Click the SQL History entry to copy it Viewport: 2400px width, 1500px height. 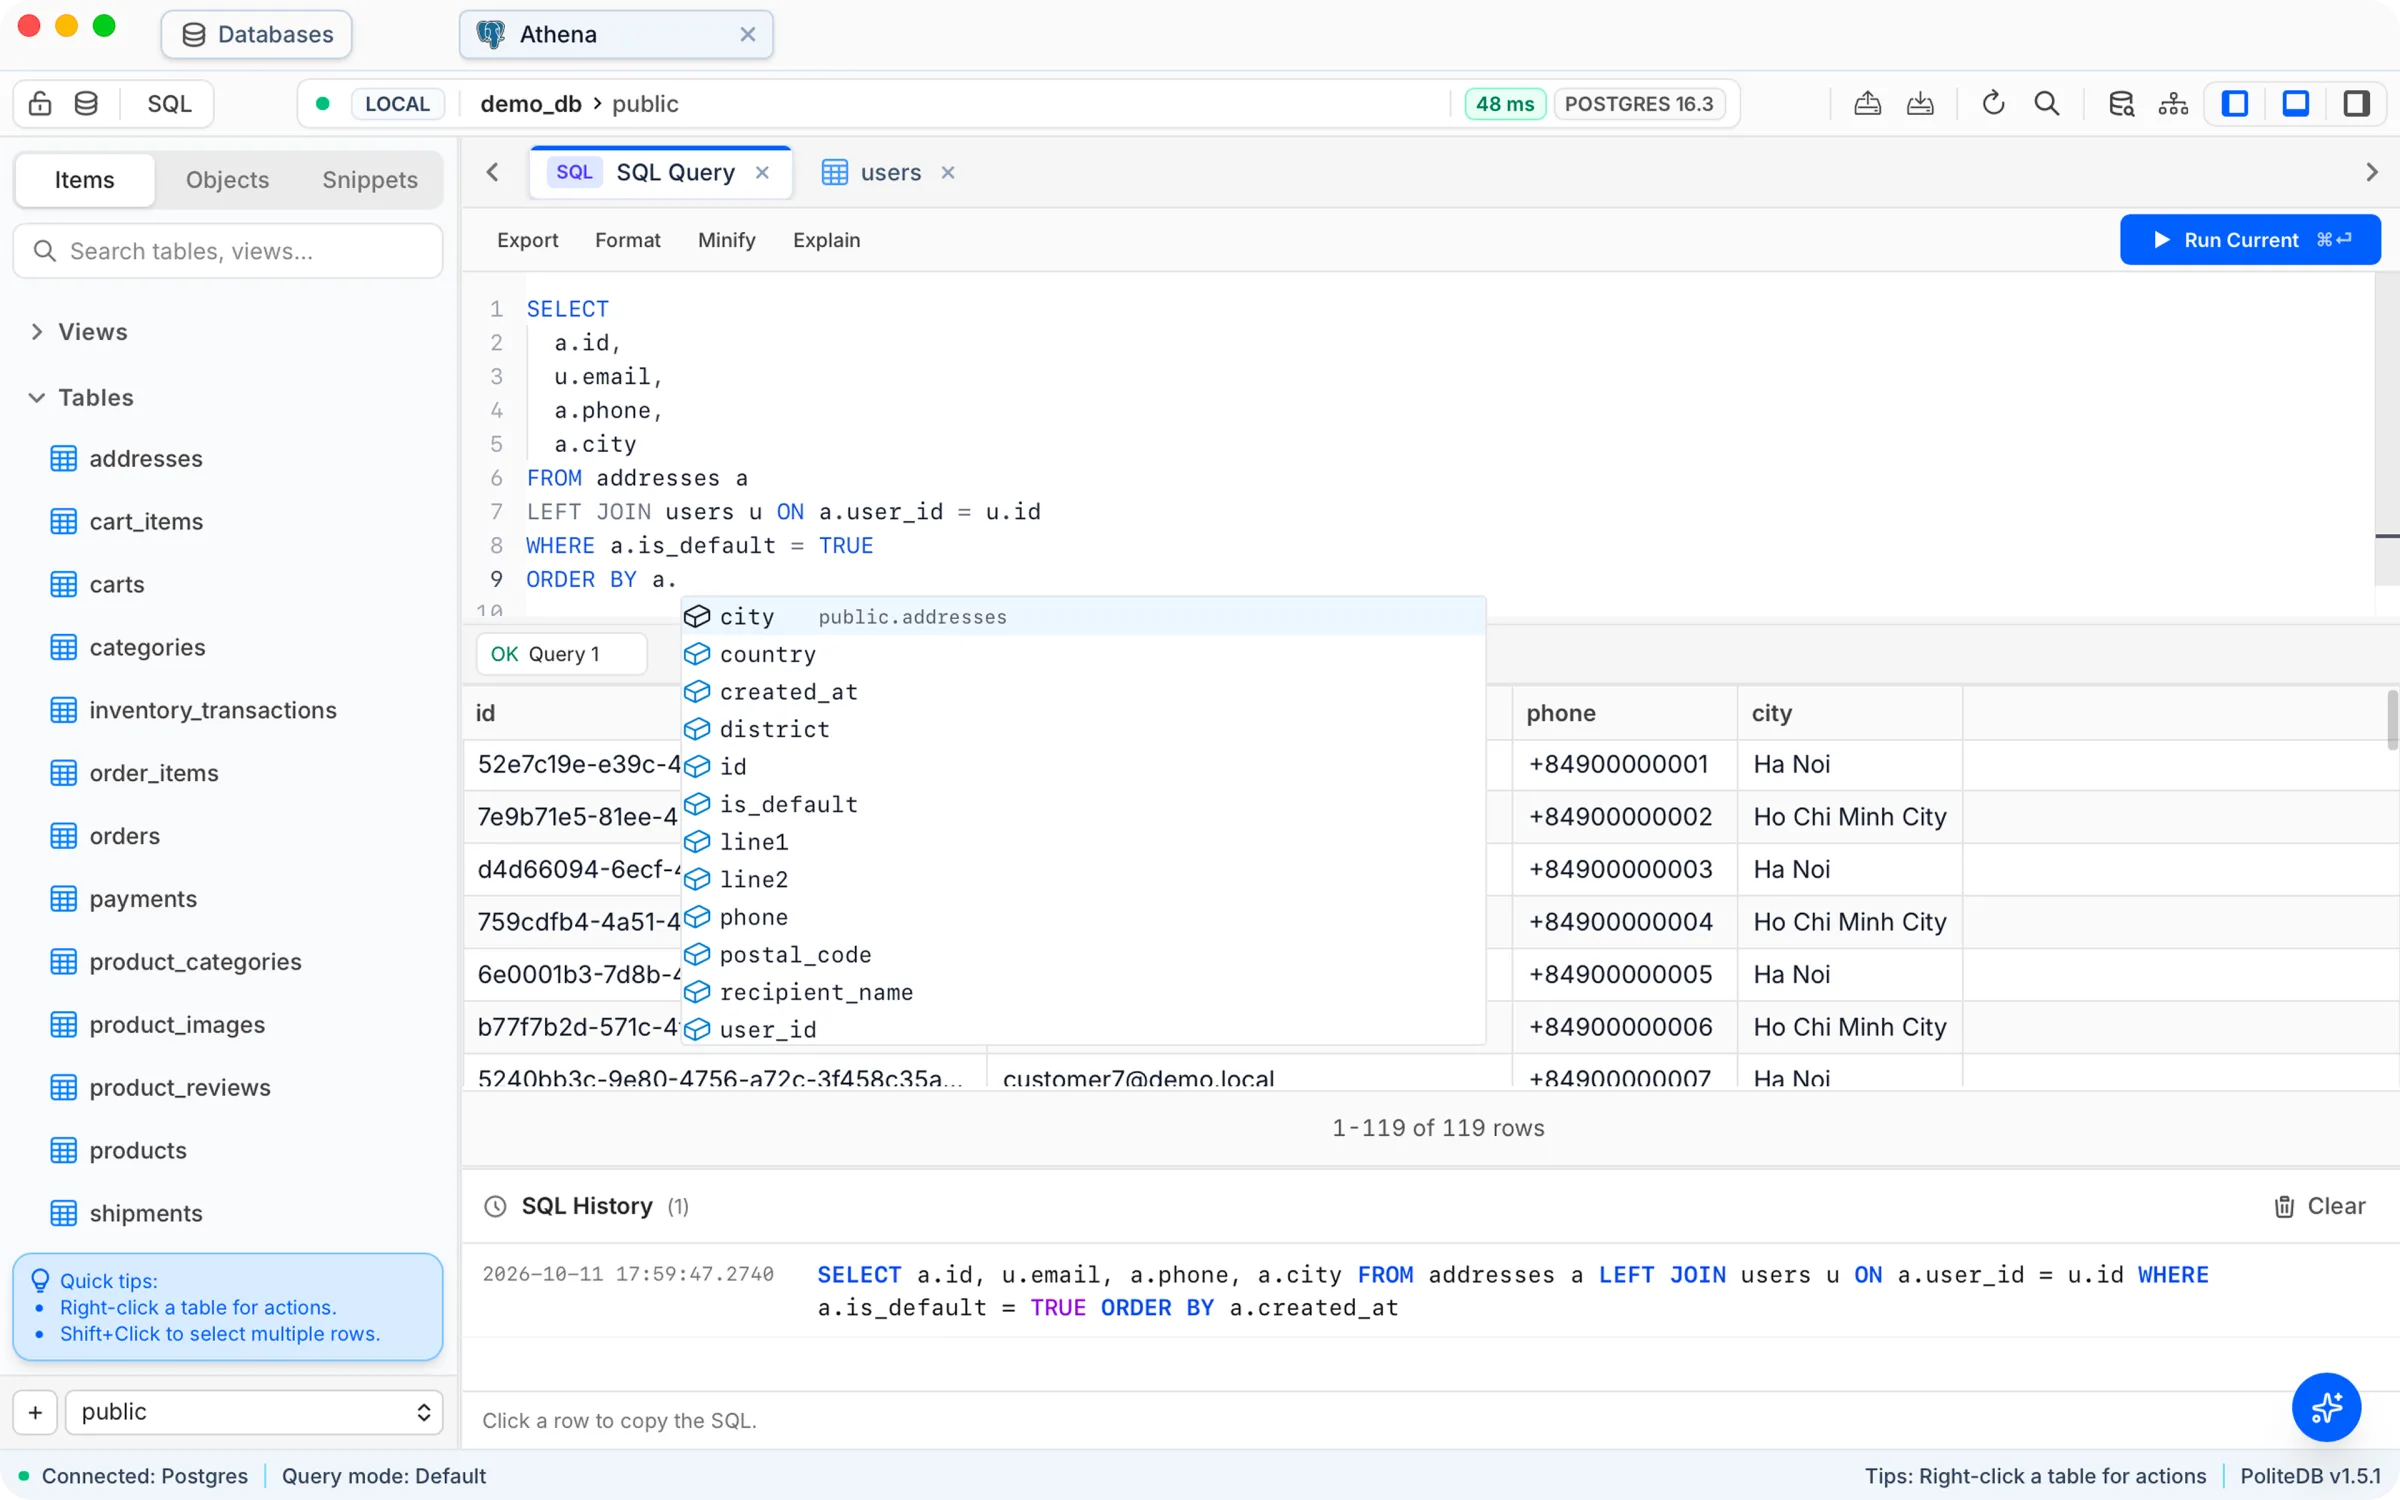click(x=1430, y=1291)
